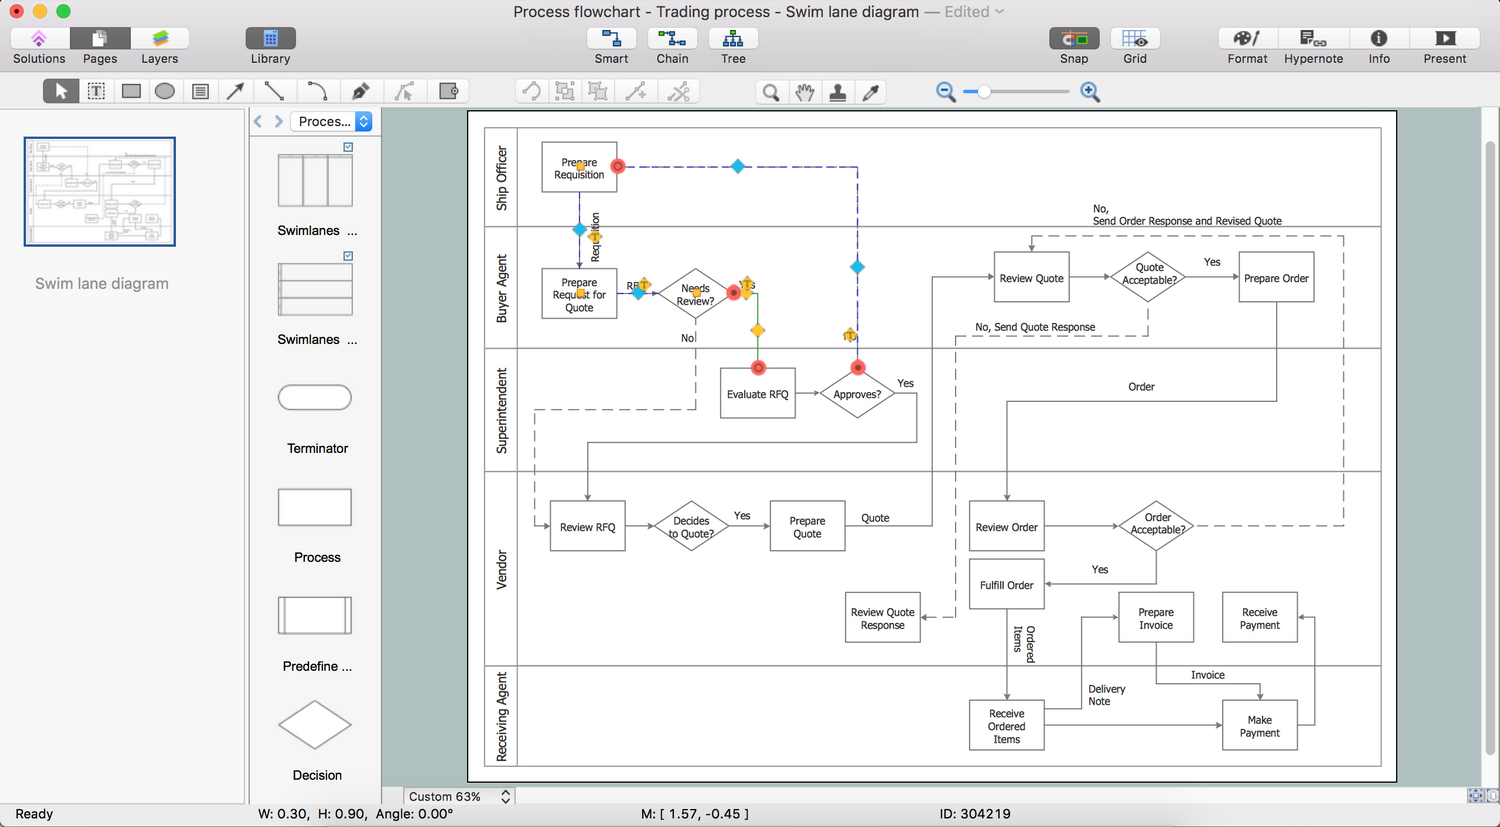Image resolution: width=1500 pixels, height=827 pixels.
Task: Select the Hand pan tool
Action: pyautogui.click(x=805, y=92)
